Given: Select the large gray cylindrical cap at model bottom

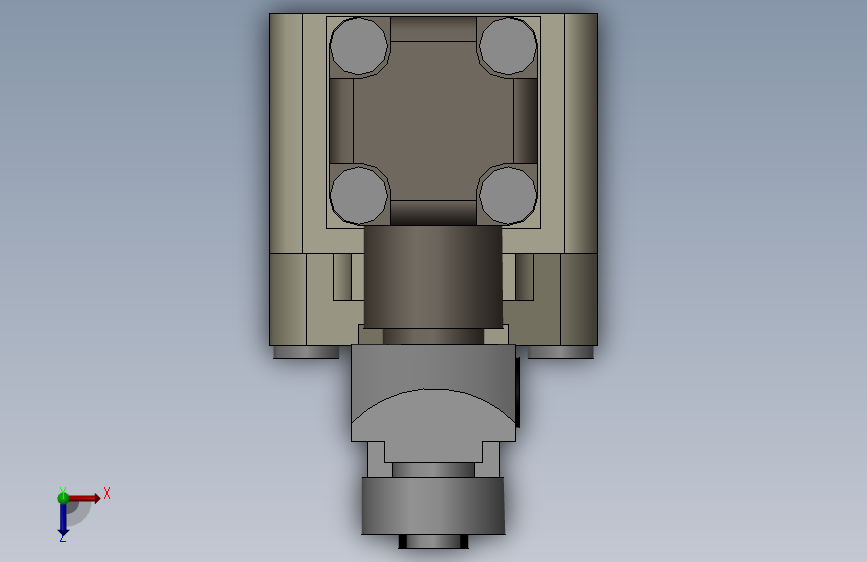Looking at the screenshot, I should coord(434,506).
